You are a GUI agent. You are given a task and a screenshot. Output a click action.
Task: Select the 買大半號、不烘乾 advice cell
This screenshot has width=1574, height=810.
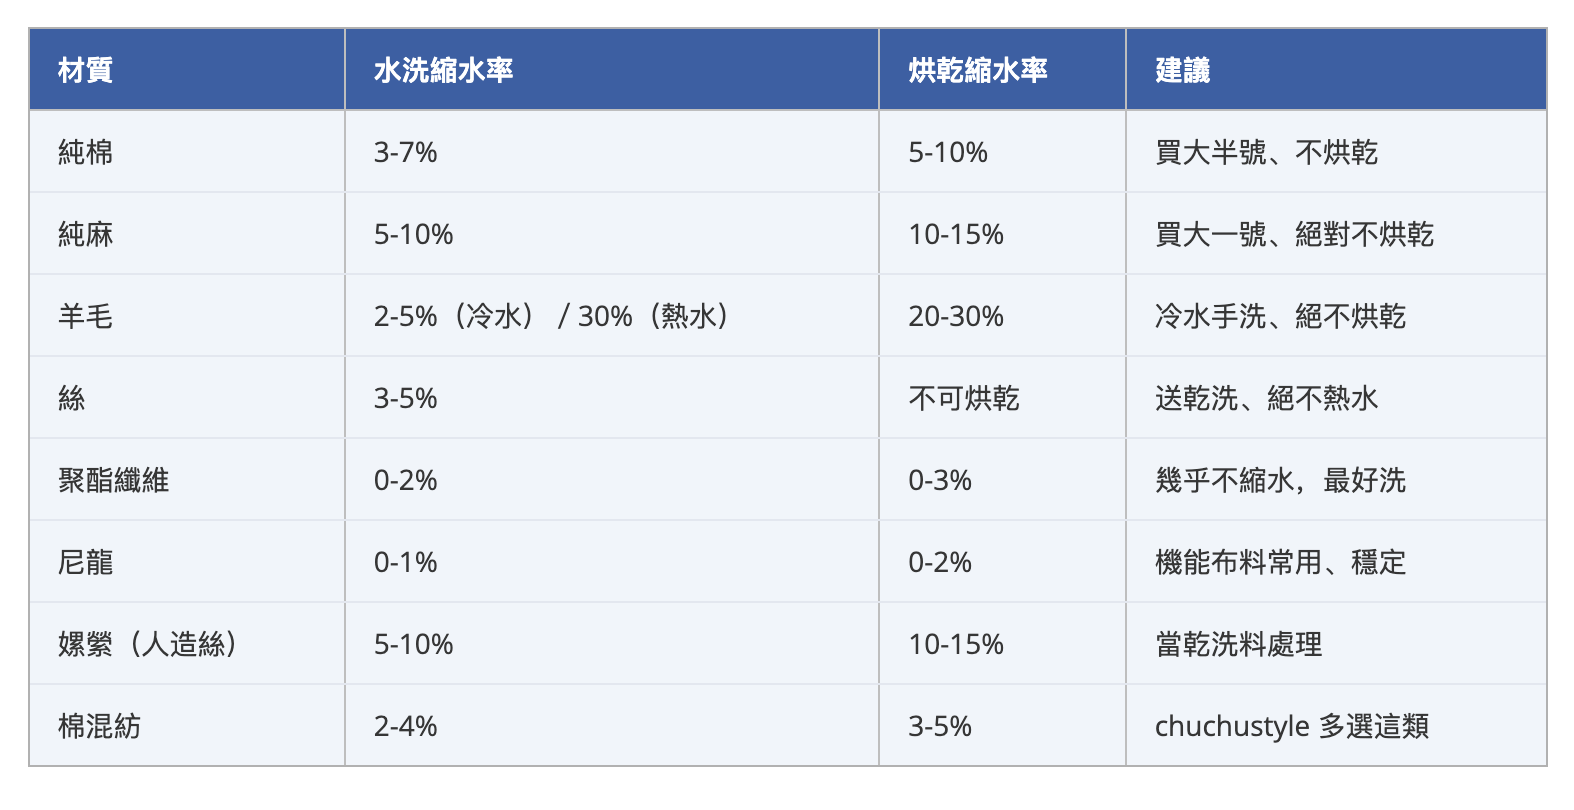tap(1266, 152)
